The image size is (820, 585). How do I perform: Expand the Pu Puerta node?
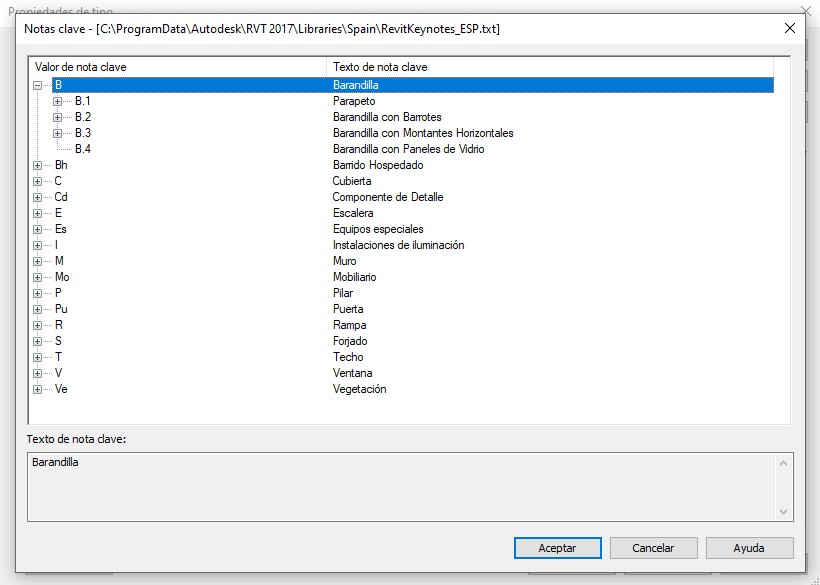click(x=38, y=310)
